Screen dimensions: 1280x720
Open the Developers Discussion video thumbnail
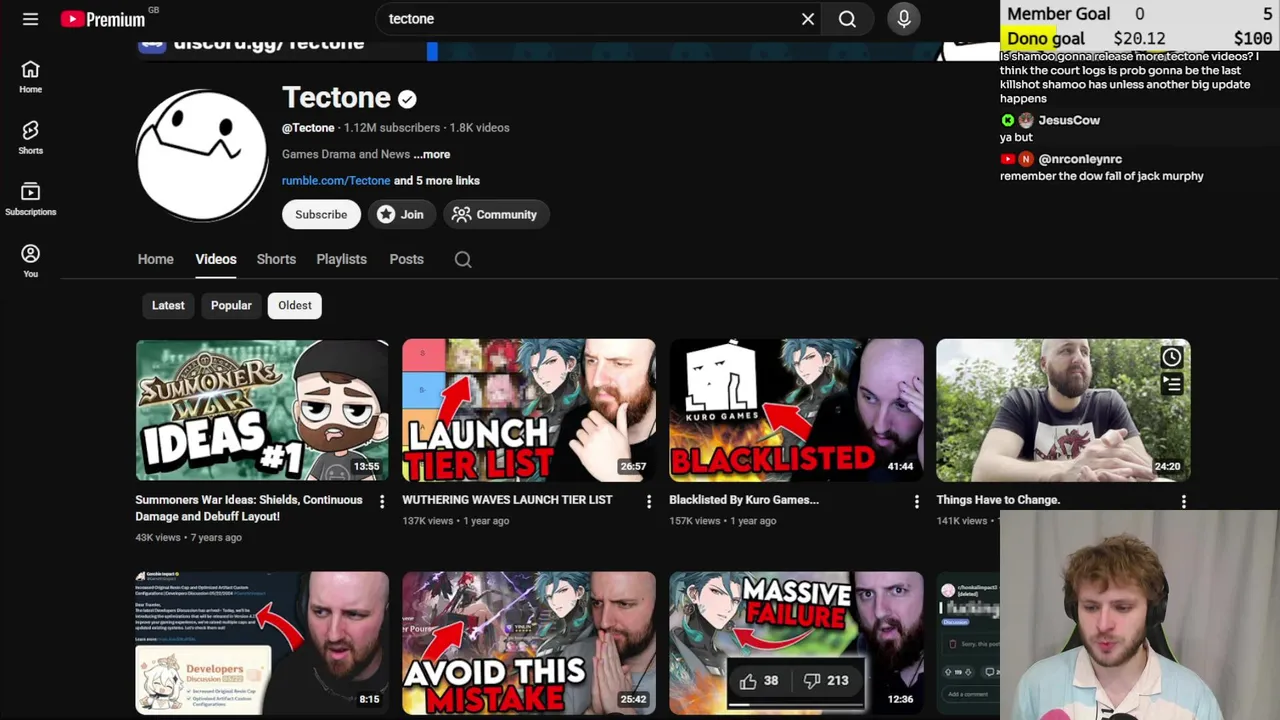(x=262, y=643)
